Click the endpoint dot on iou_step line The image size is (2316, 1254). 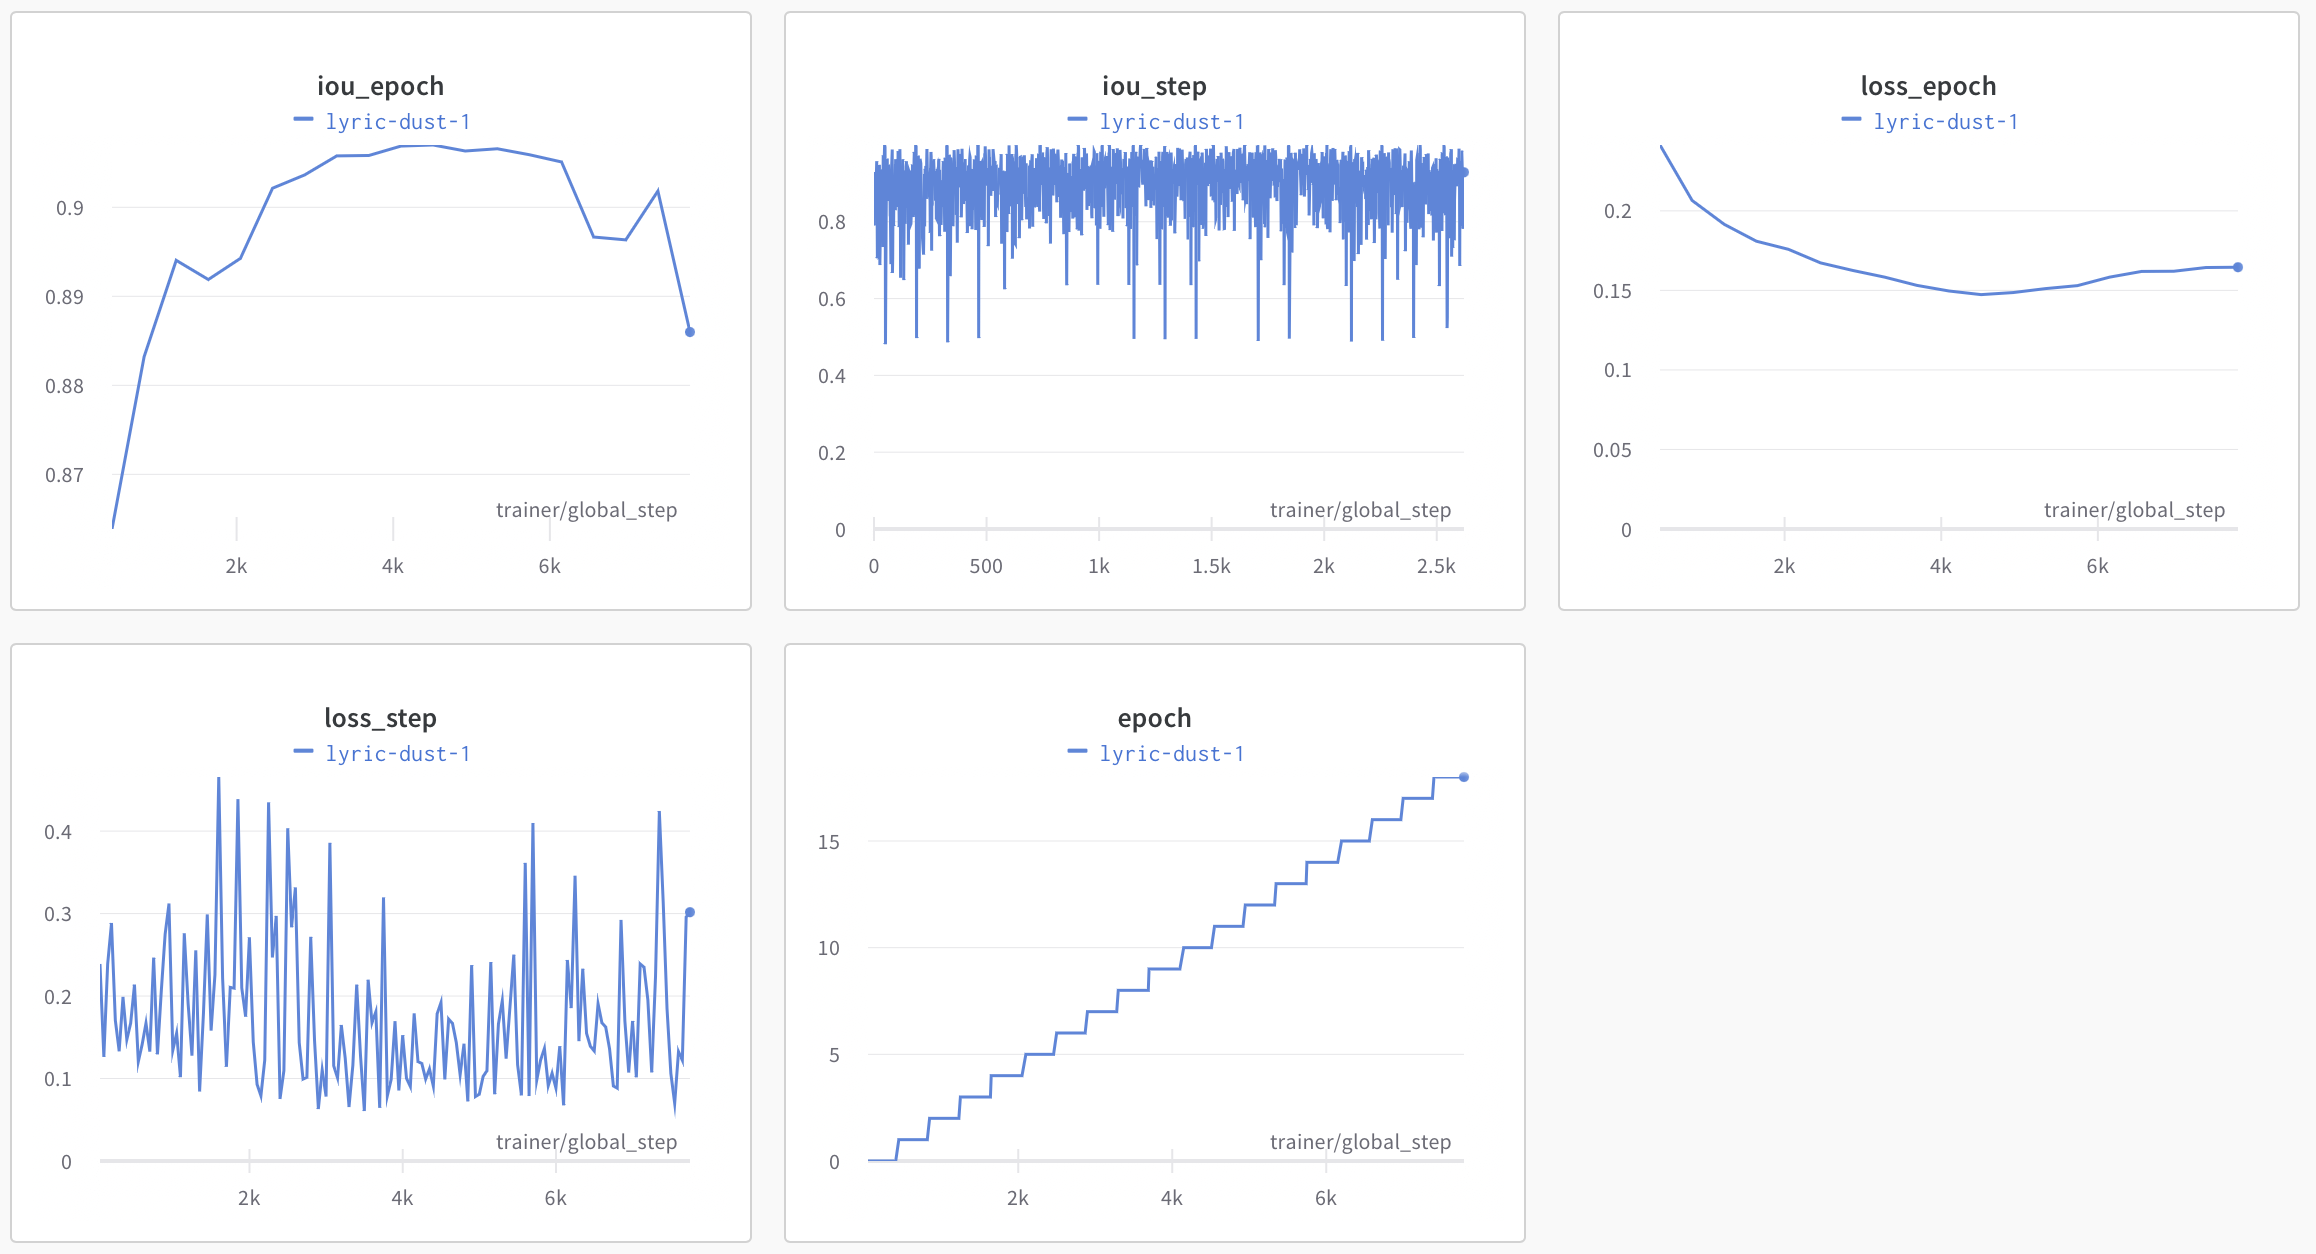point(1464,172)
